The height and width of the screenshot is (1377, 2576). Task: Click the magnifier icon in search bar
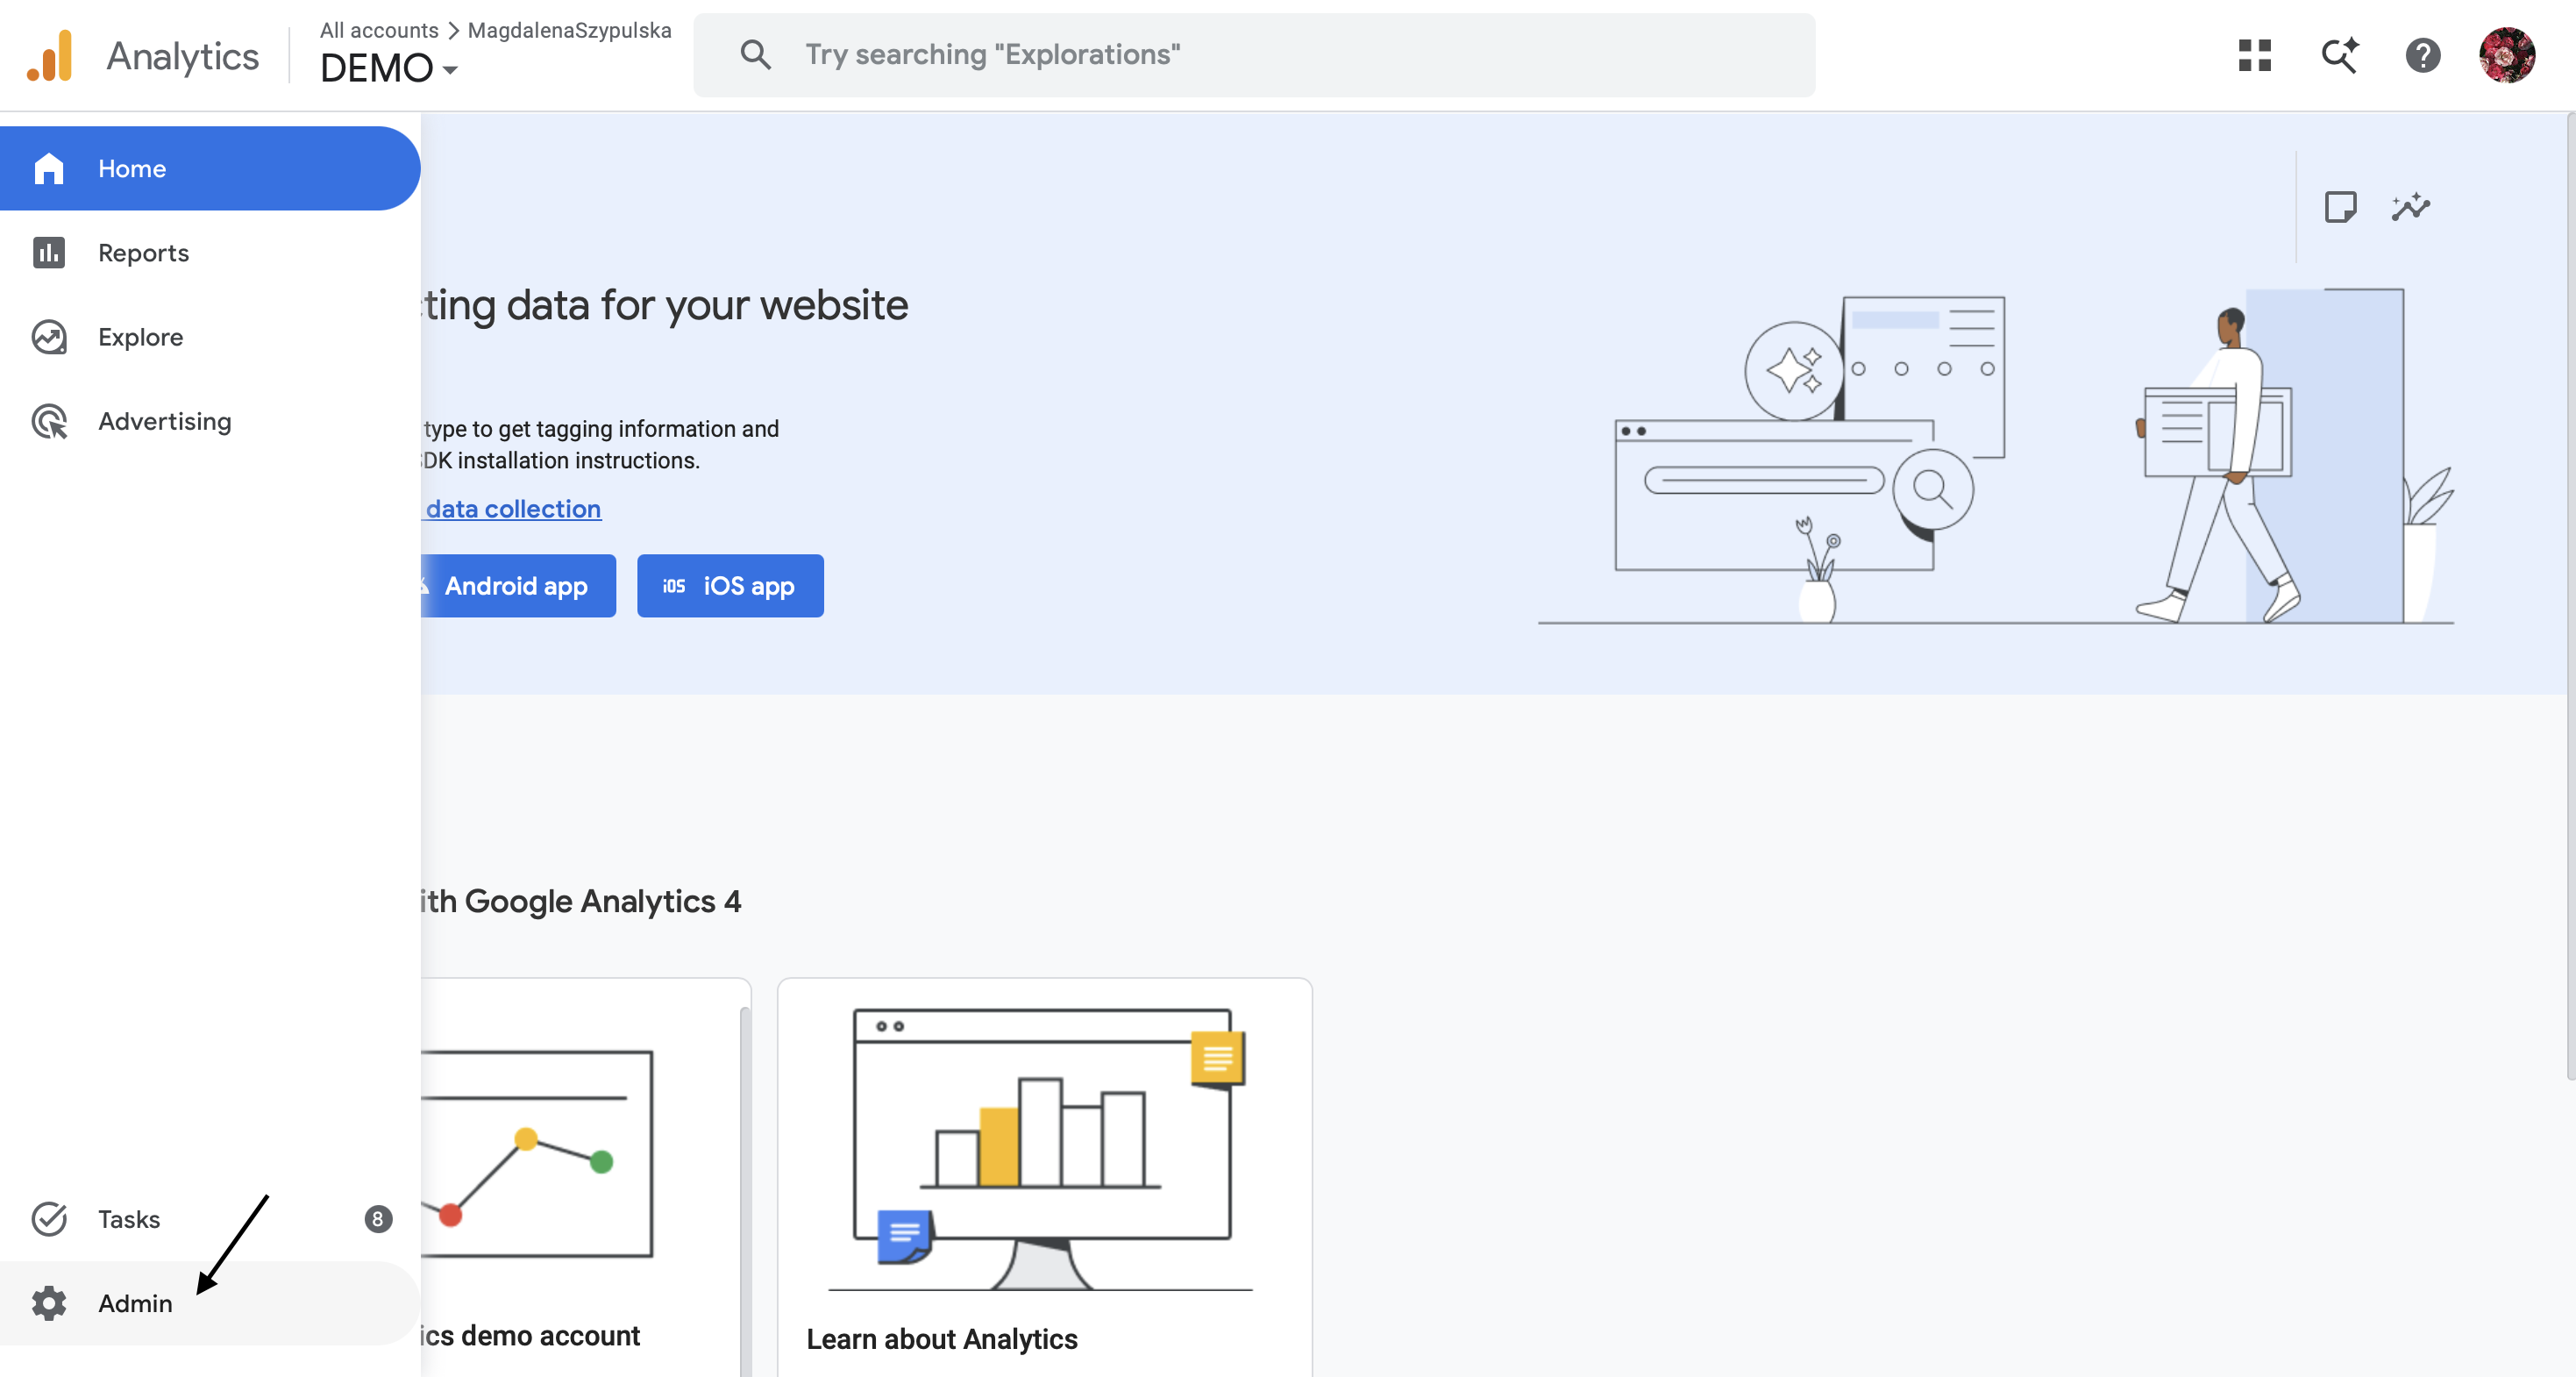coord(755,54)
